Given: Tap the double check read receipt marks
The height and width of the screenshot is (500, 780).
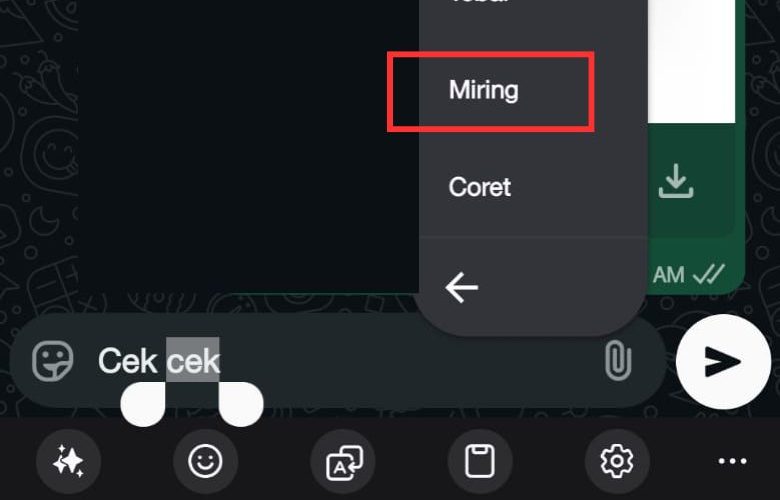Looking at the screenshot, I should coord(709,274).
